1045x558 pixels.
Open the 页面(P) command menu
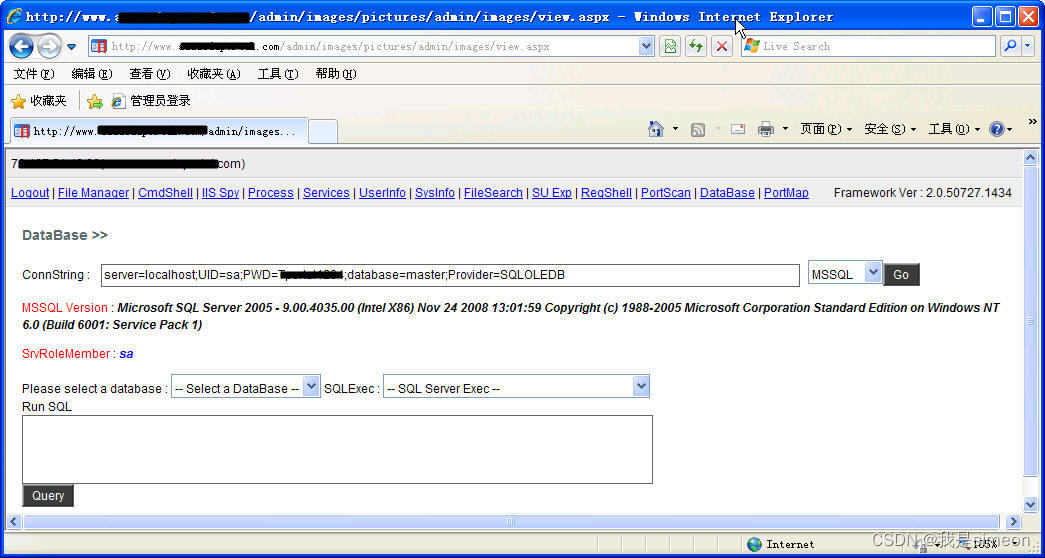(x=826, y=129)
